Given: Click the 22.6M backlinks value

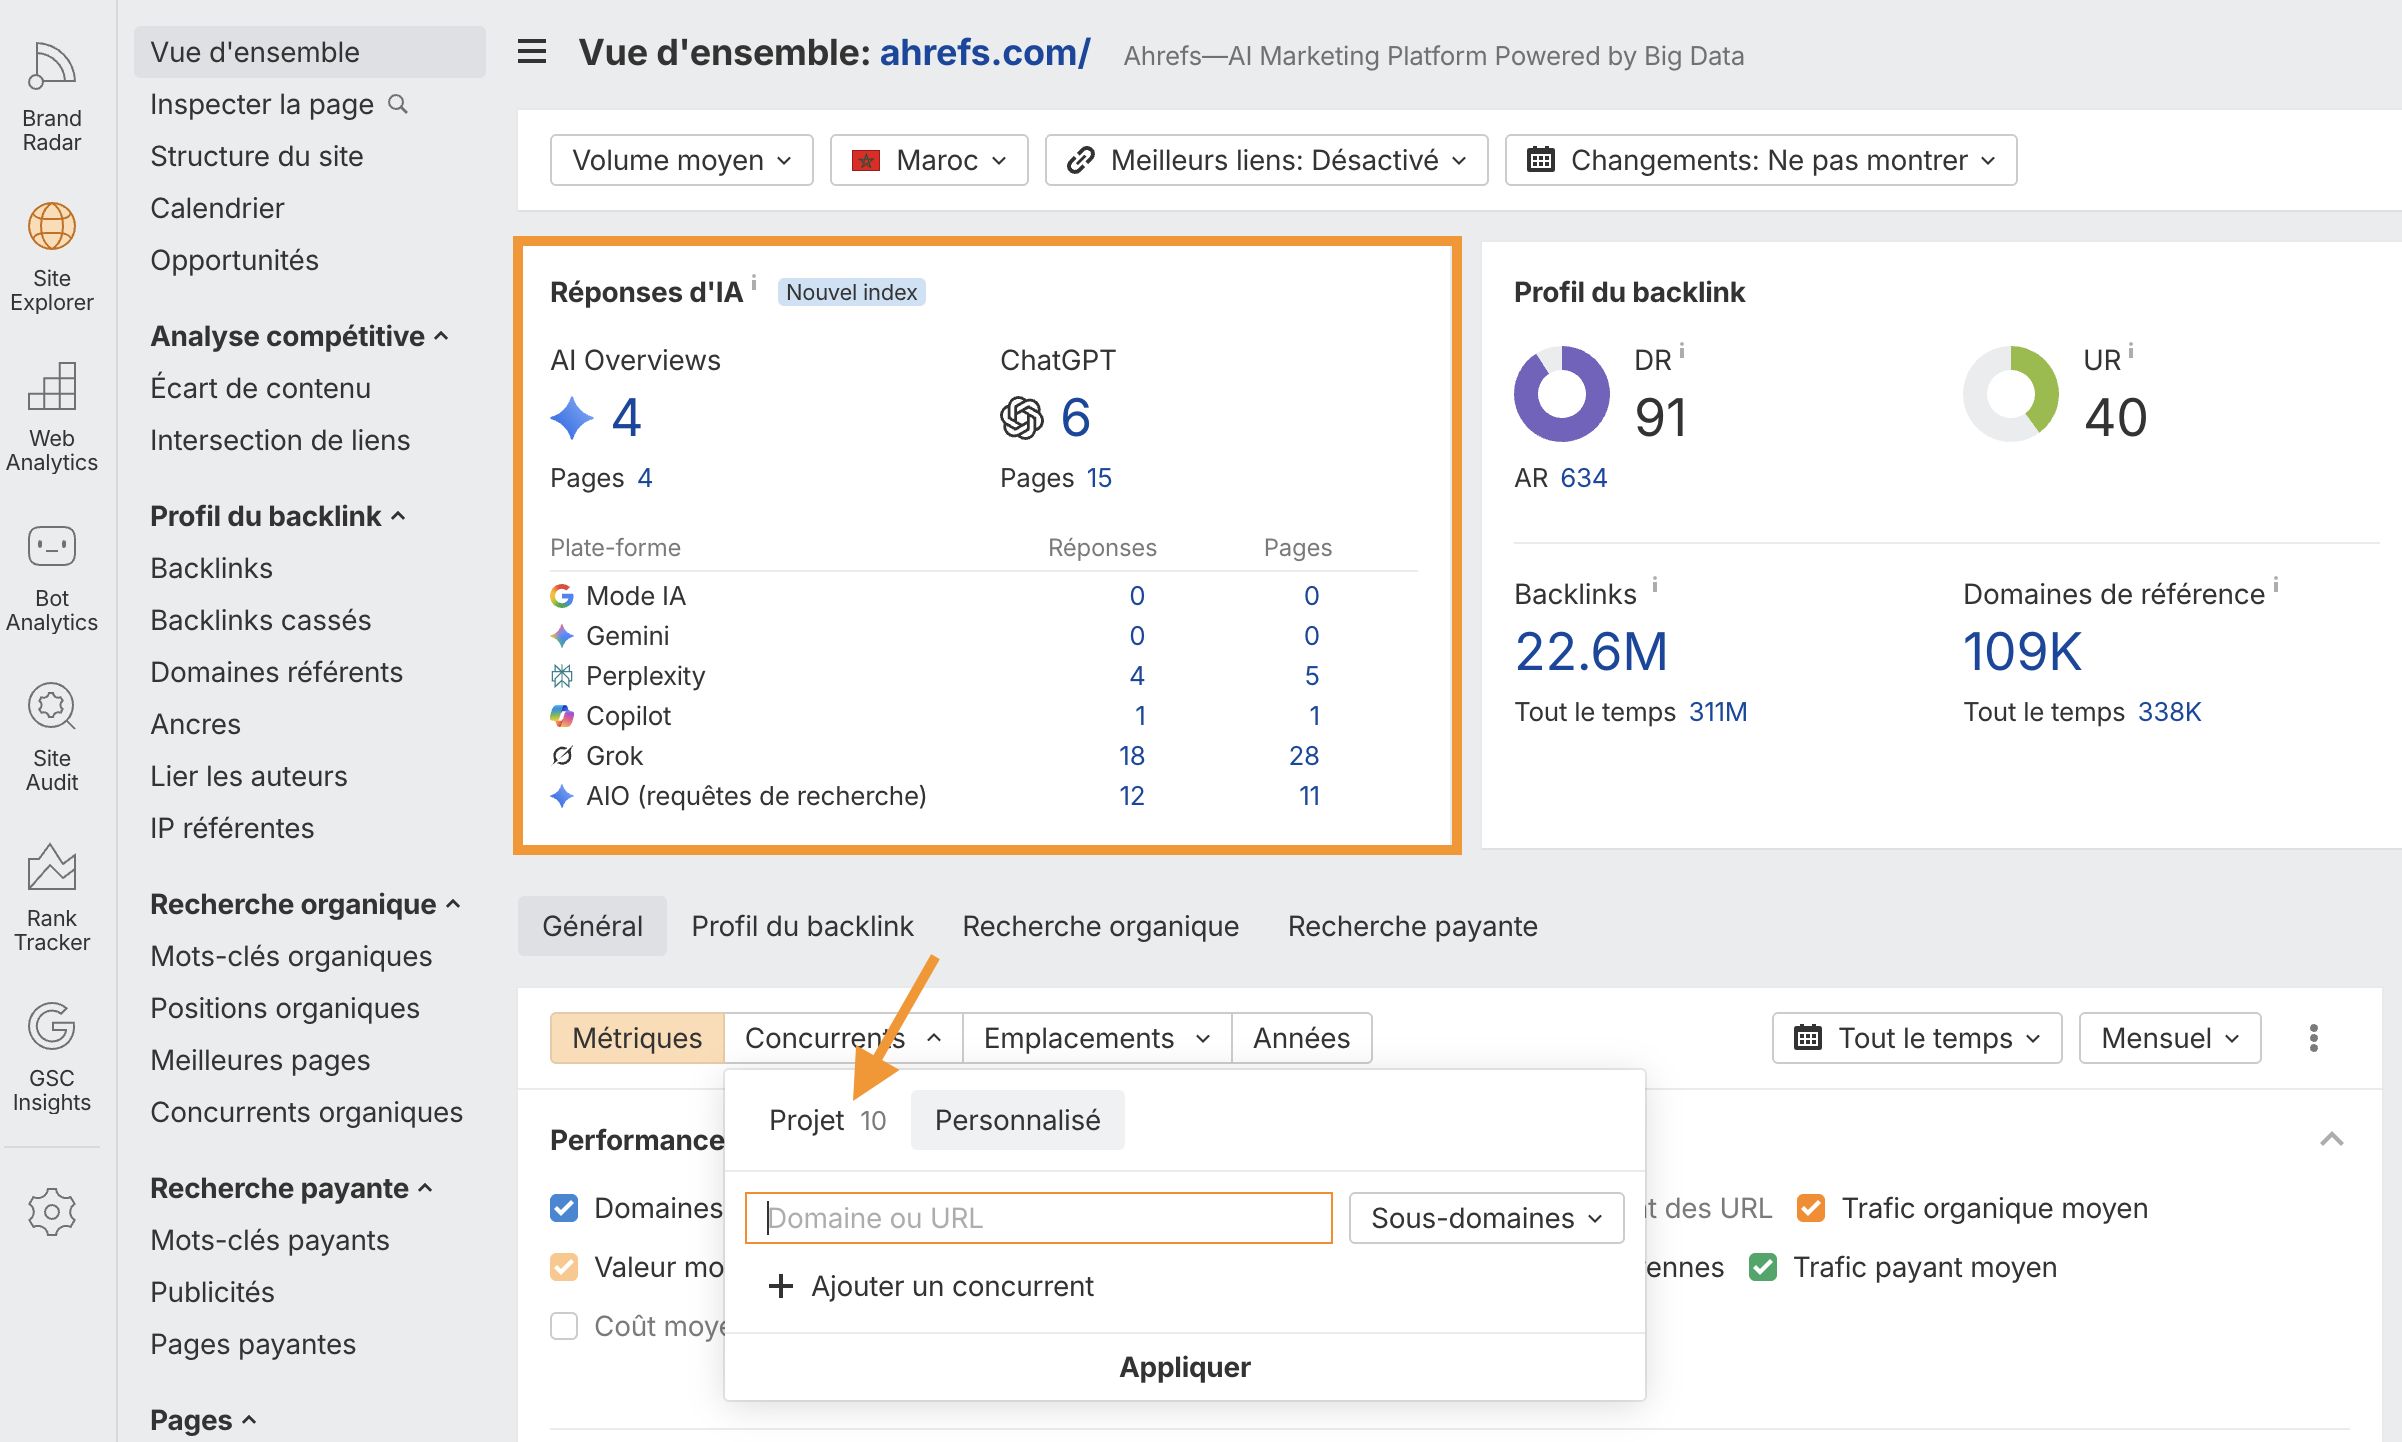Looking at the screenshot, I should 1591,651.
